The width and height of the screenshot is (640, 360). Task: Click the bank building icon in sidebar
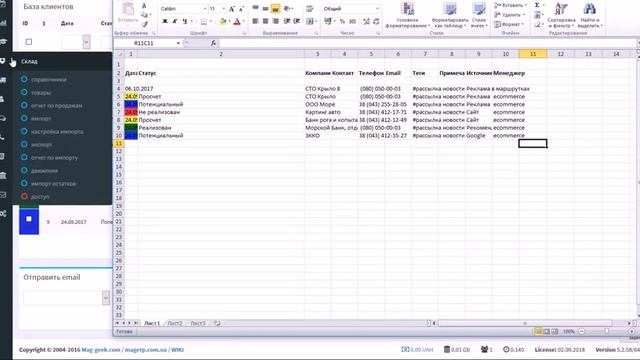click(3, 176)
